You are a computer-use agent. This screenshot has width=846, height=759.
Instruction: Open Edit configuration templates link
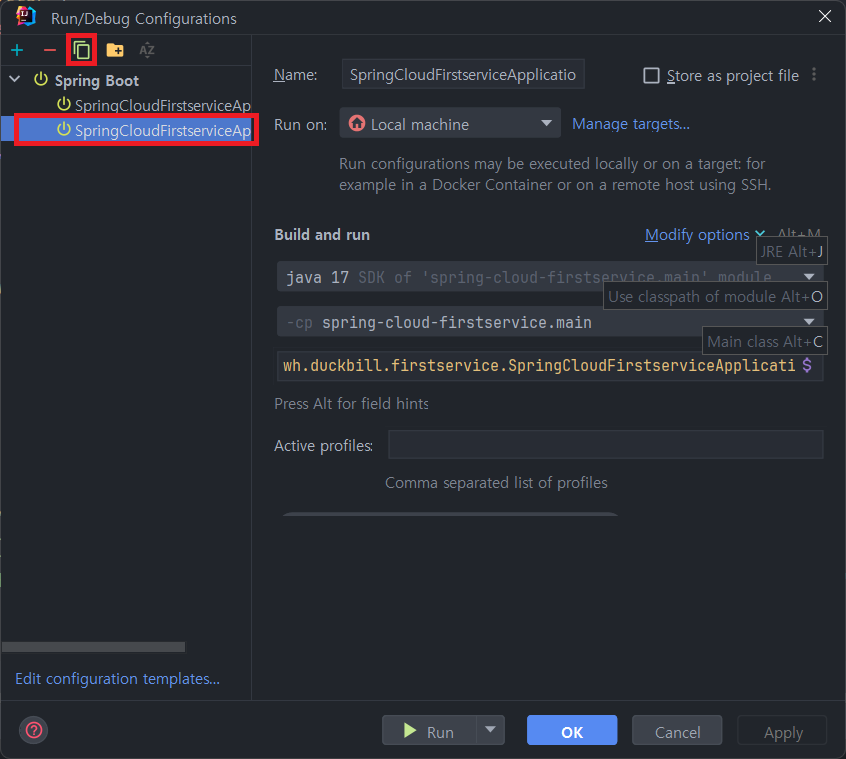118,678
